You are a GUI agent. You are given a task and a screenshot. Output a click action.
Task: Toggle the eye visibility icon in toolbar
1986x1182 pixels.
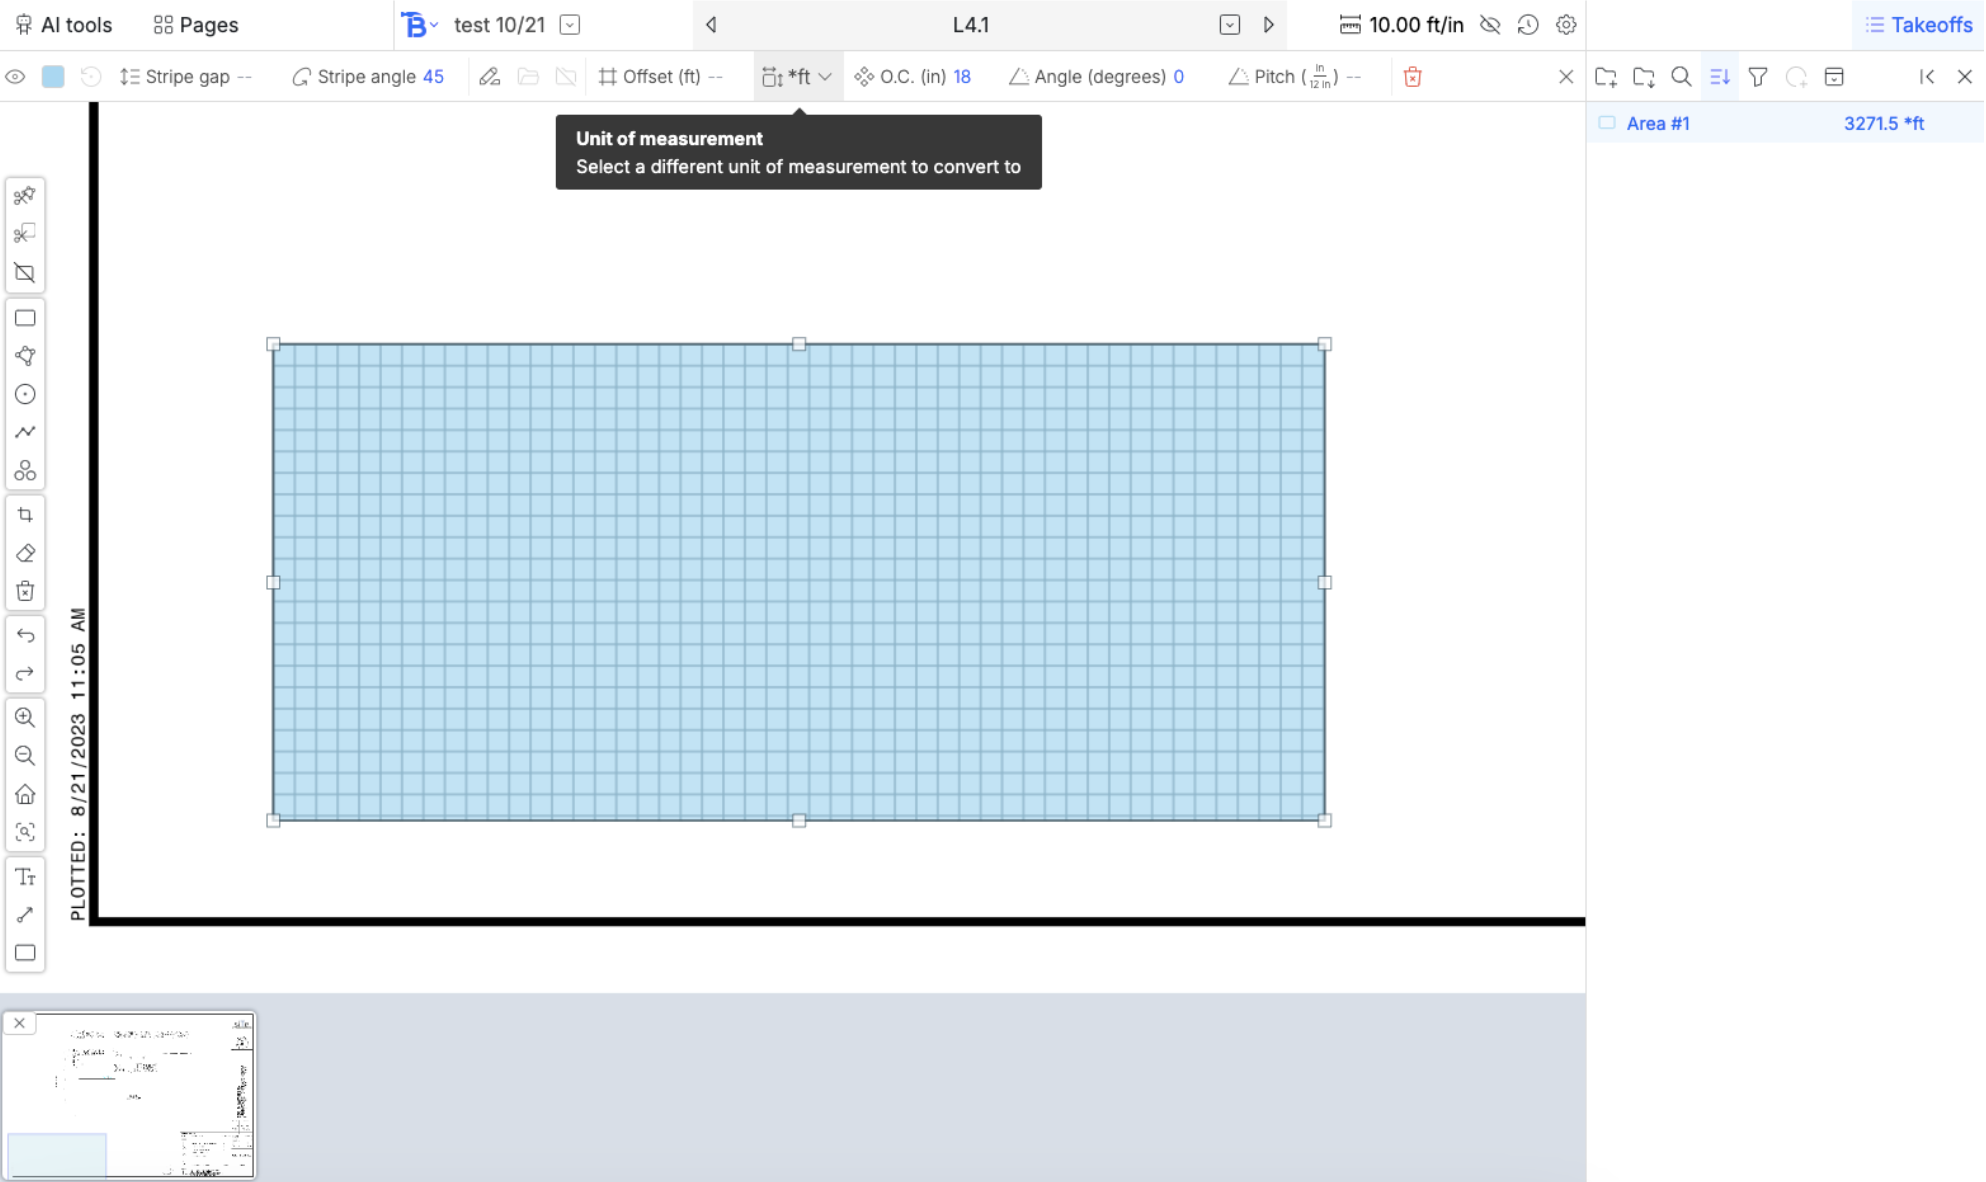15,77
